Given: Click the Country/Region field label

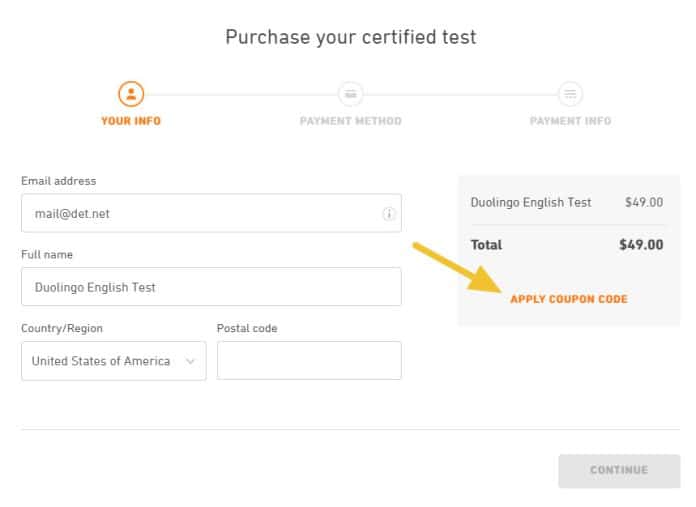Looking at the screenshot, I should coord(62,328).
